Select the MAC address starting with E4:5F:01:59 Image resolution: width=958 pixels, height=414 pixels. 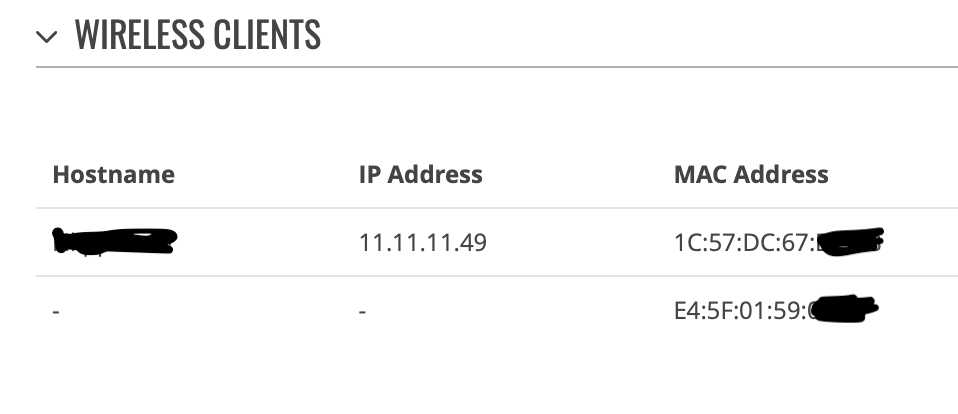(776, 310)
